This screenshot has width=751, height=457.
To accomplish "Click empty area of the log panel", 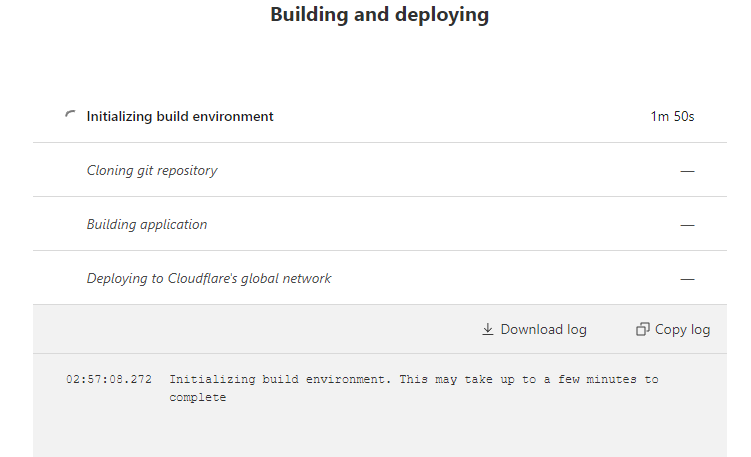I will coord(400,432).
